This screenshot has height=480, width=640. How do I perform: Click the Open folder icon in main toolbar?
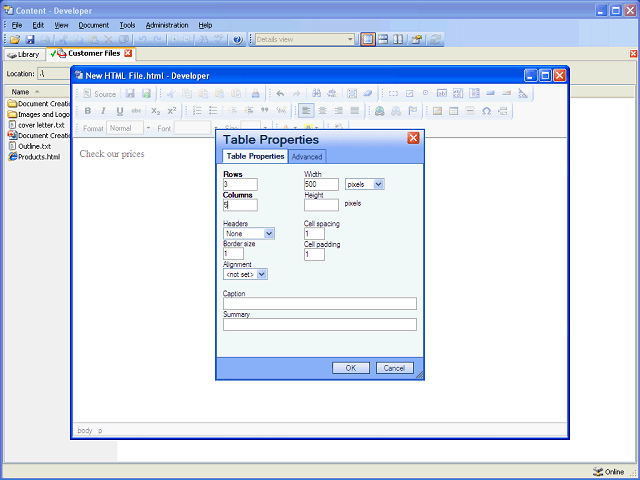click(15, 40)
